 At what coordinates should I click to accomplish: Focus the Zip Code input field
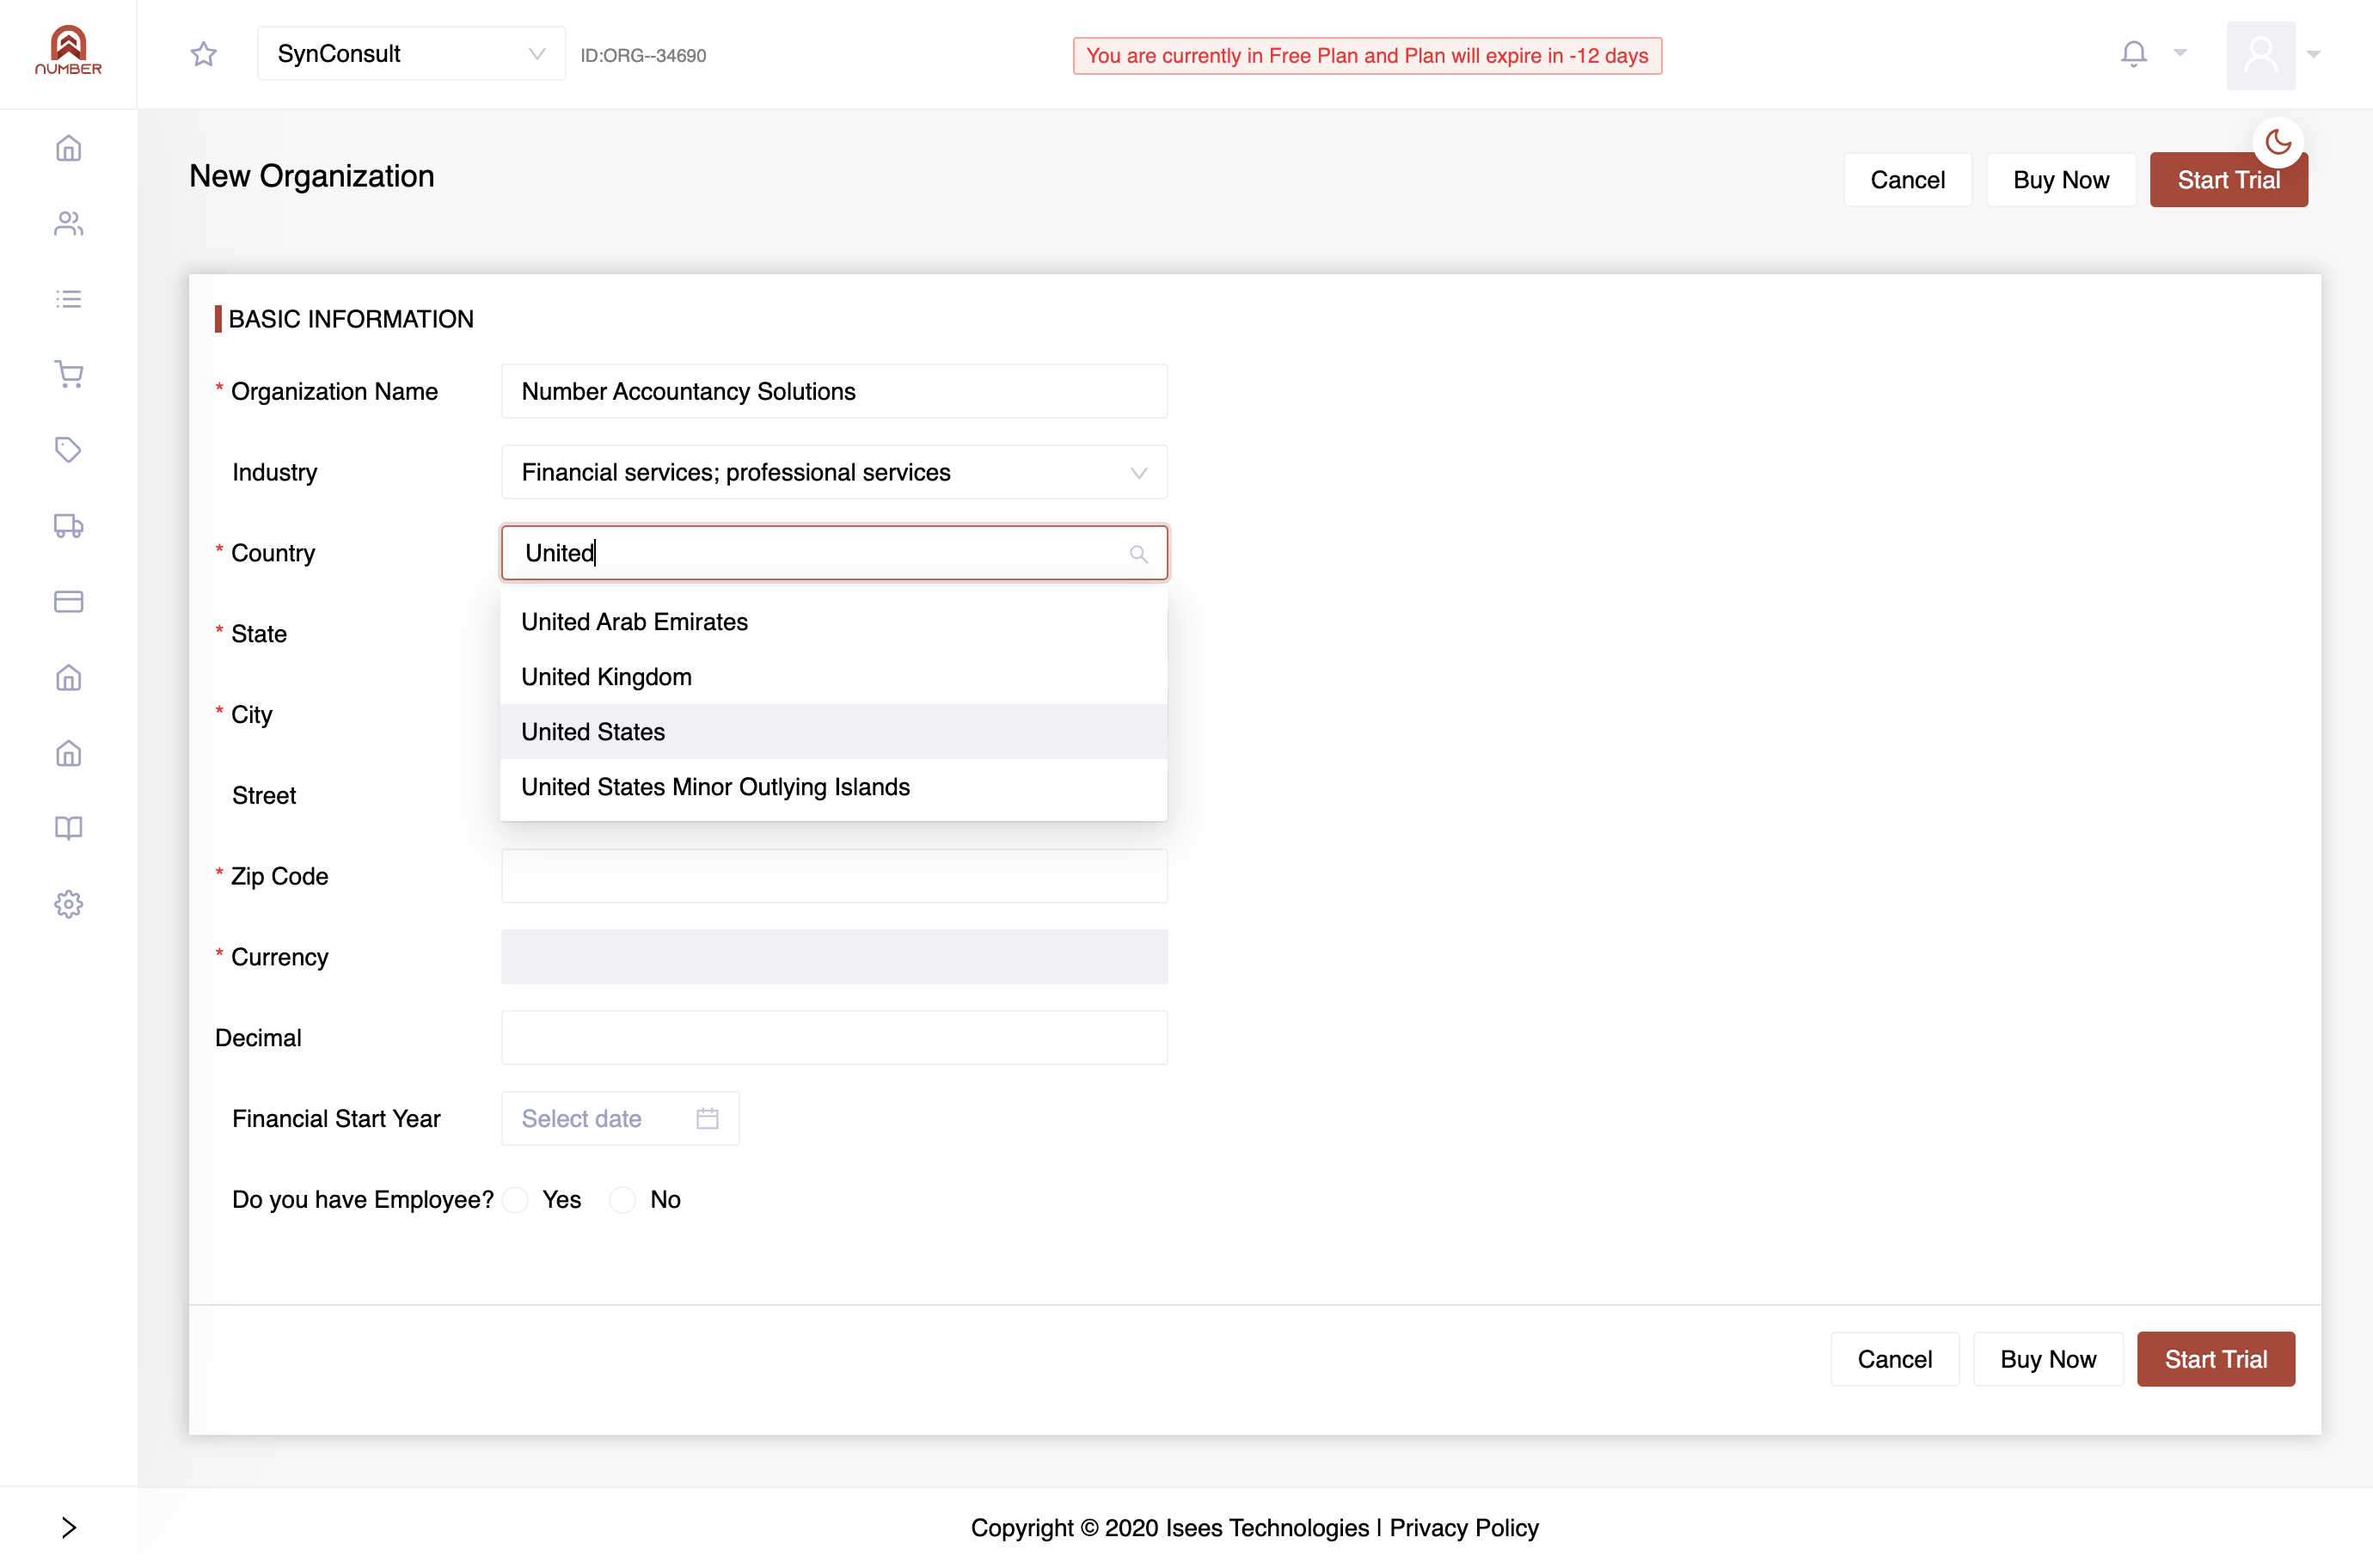pos(833,877)
